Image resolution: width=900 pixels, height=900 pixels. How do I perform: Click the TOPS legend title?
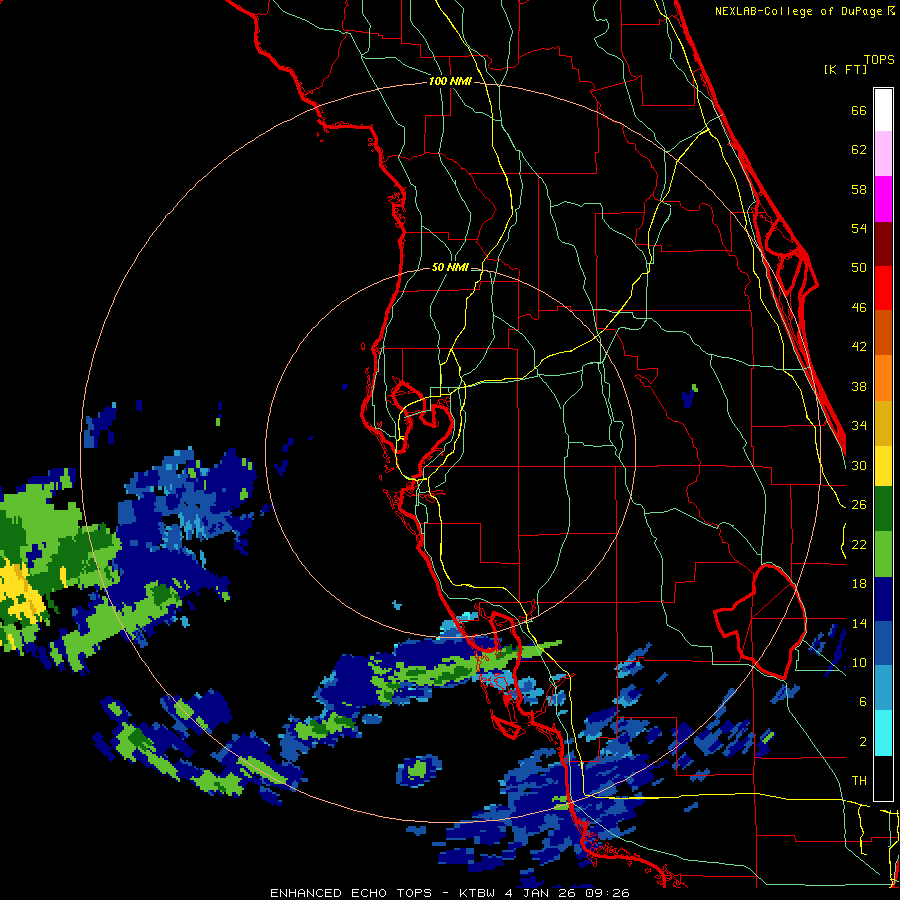(x=879, y=60)
